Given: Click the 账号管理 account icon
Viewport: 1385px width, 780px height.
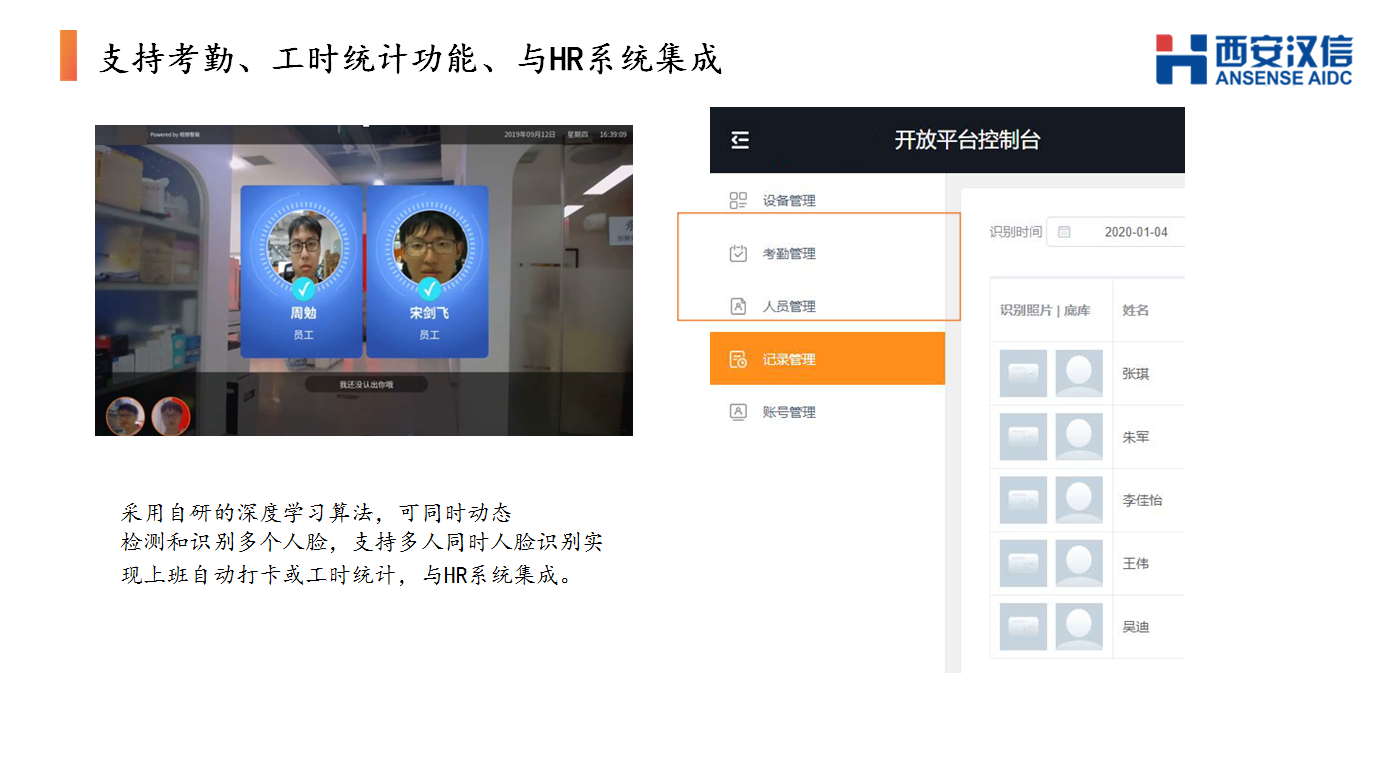Looking at the screenshot, I should pos(738,411).
